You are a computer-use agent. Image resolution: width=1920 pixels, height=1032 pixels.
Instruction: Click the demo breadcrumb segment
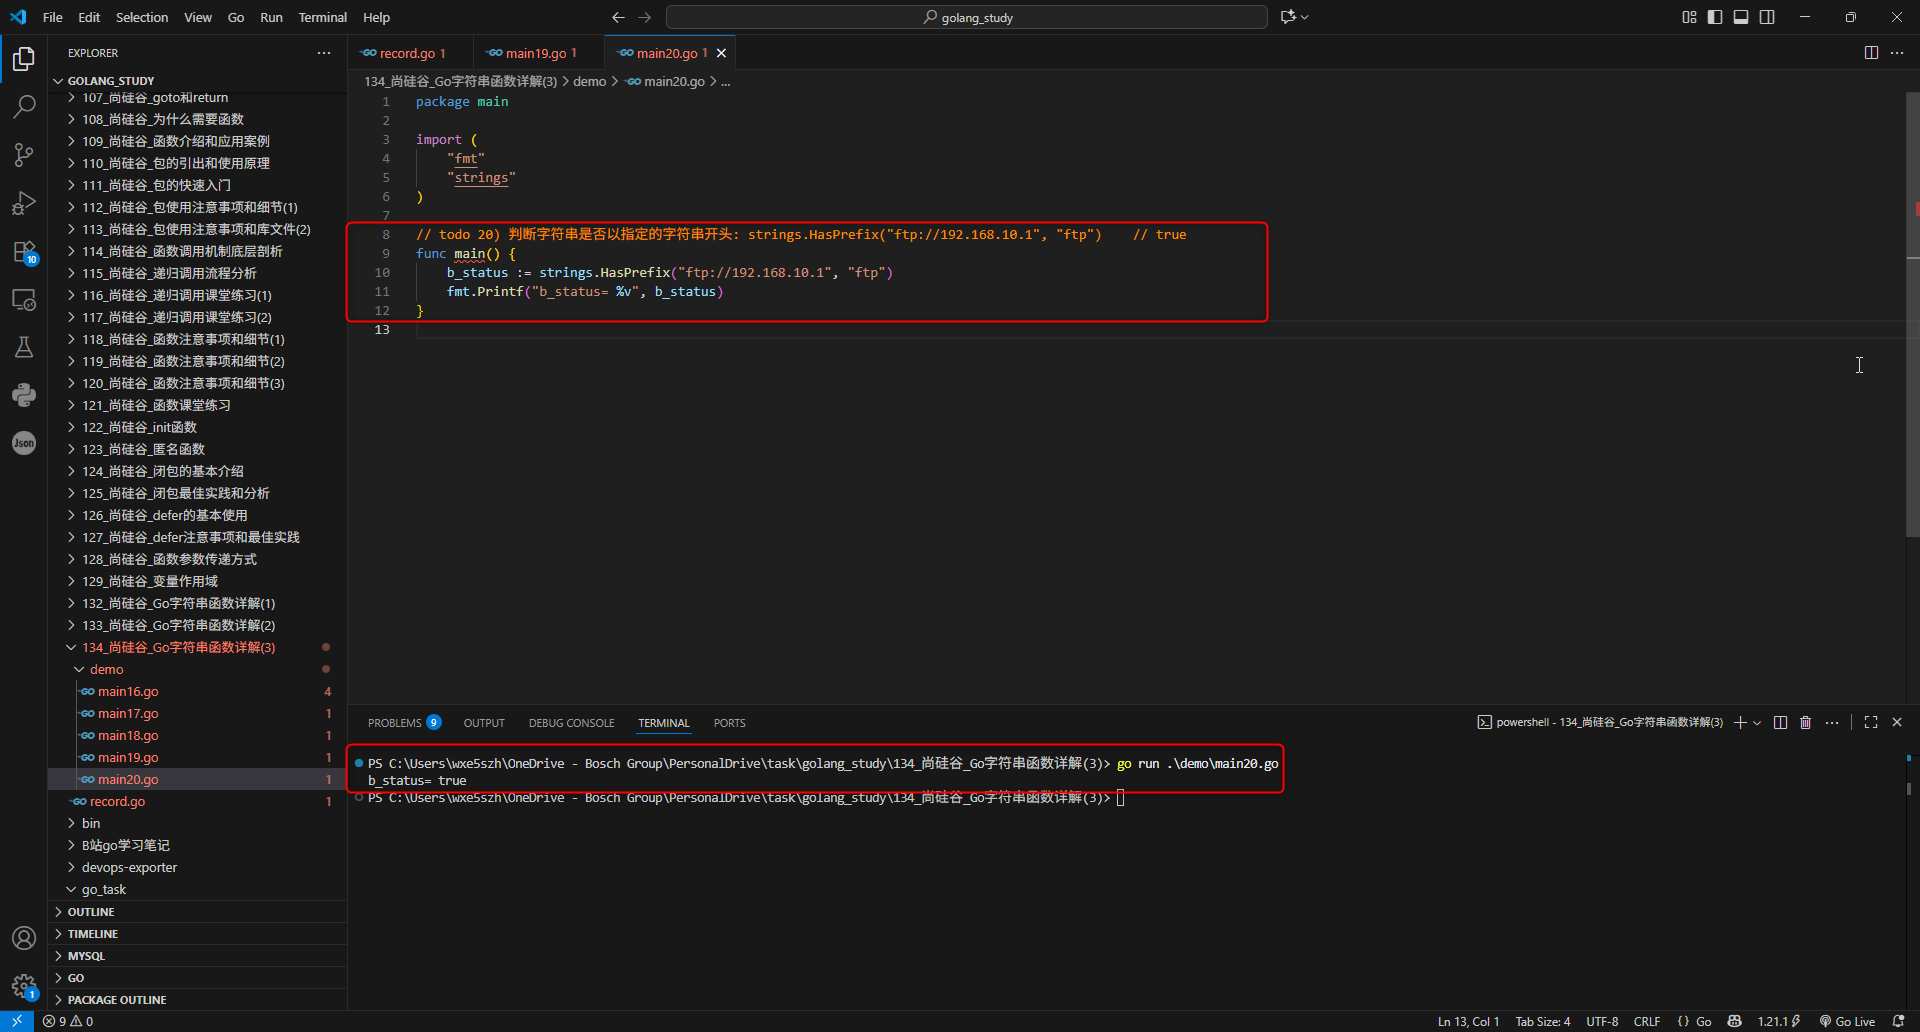(590, 81)
